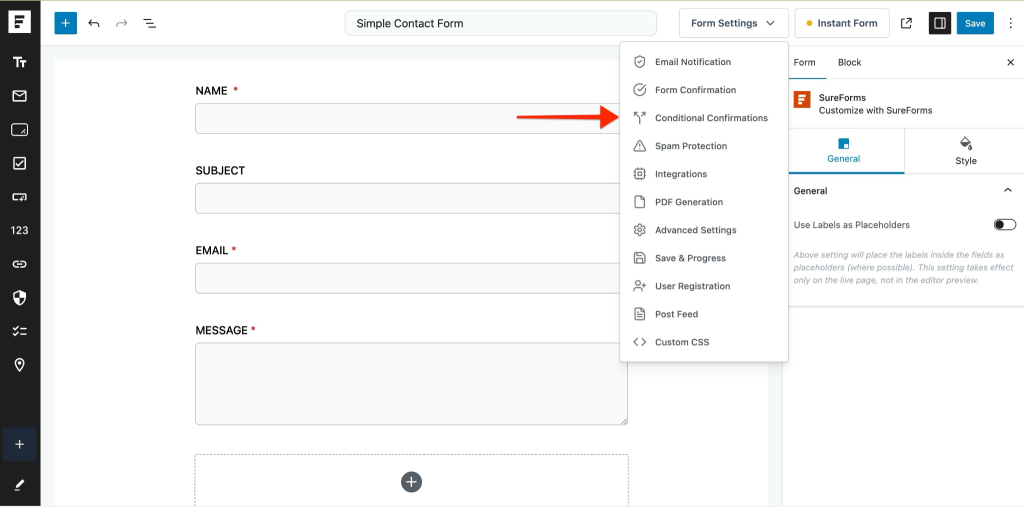Open Form Confirmation settings
The width and height of the screenshot is (1024, 512).
(703, 90)
